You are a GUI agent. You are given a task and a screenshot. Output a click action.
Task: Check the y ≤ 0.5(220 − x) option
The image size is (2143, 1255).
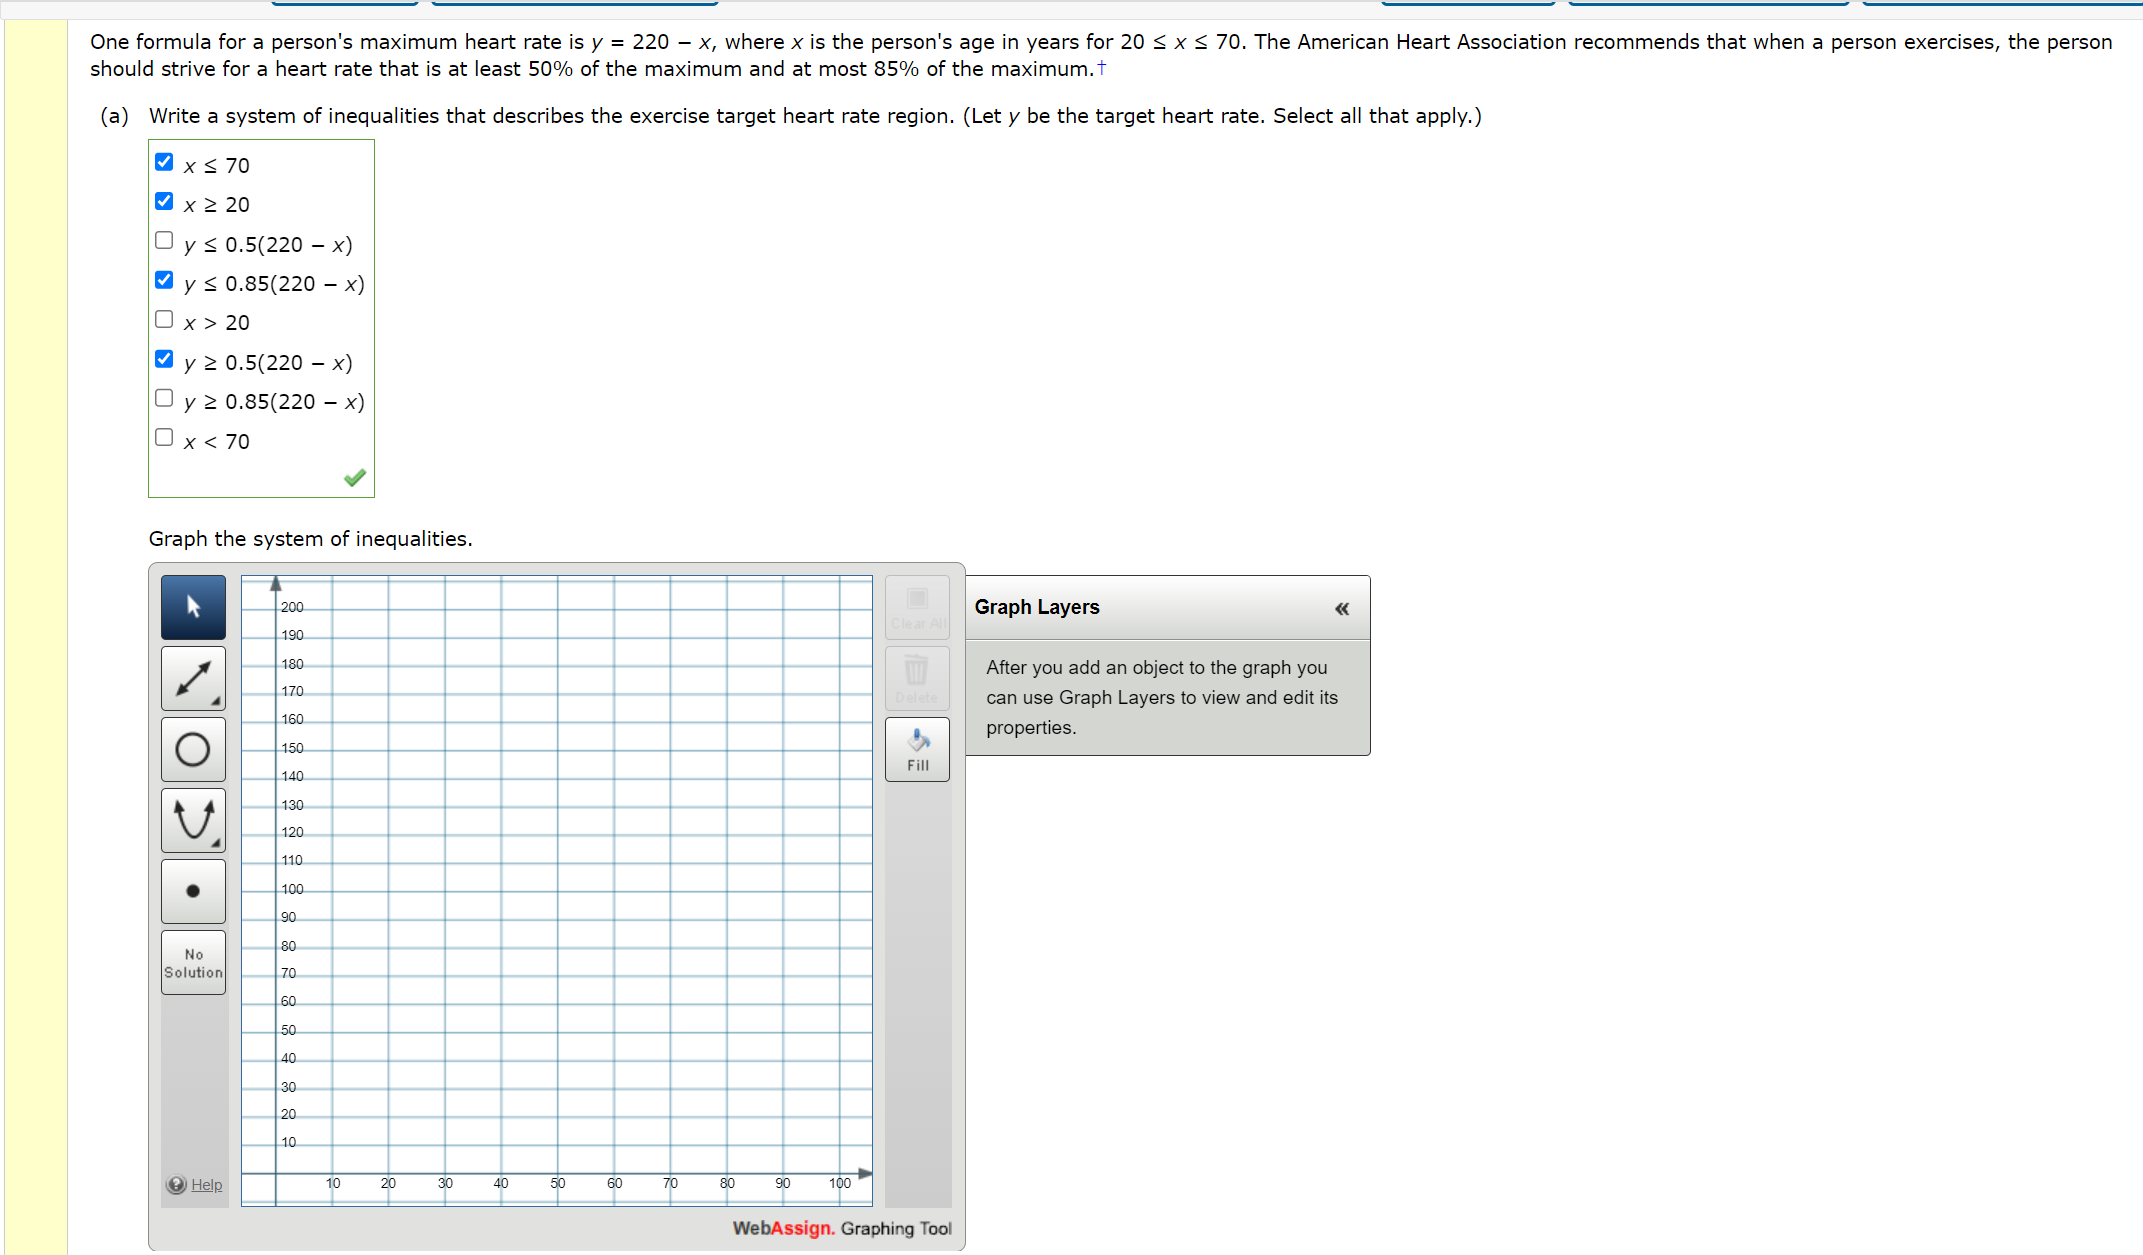[x=164, y=241]
